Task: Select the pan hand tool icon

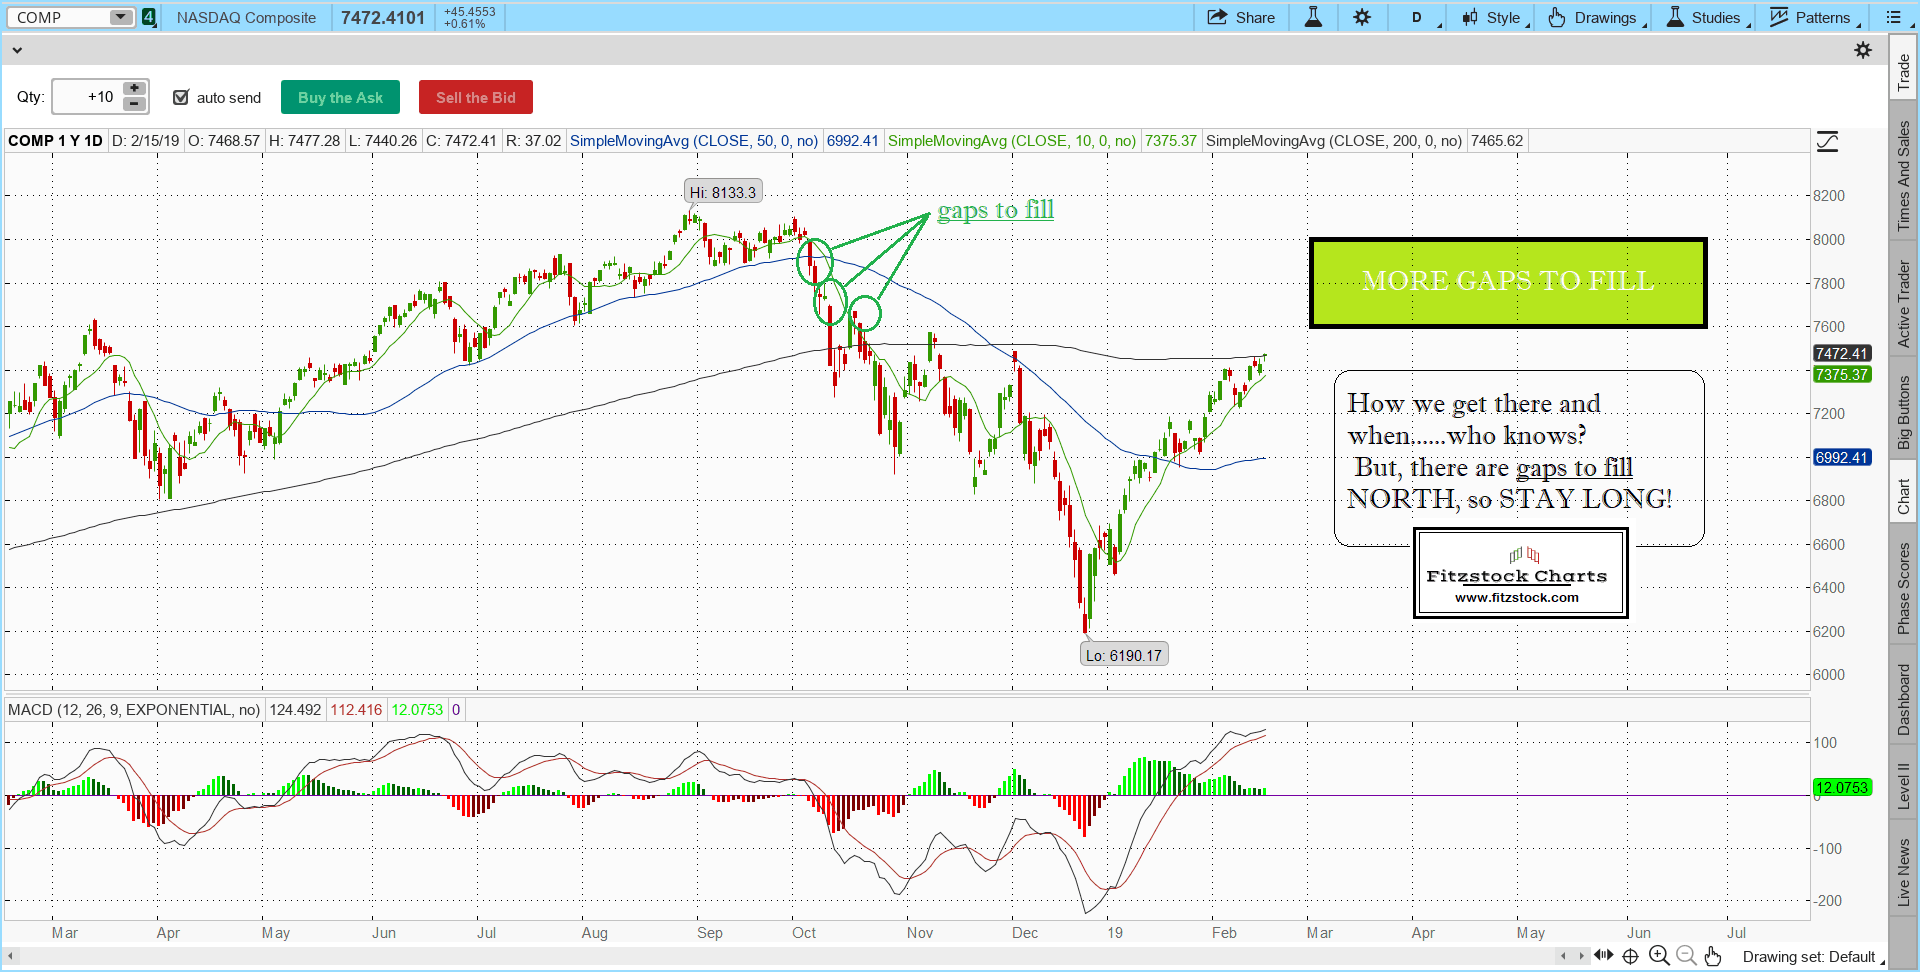Action: click(1713, 956)
